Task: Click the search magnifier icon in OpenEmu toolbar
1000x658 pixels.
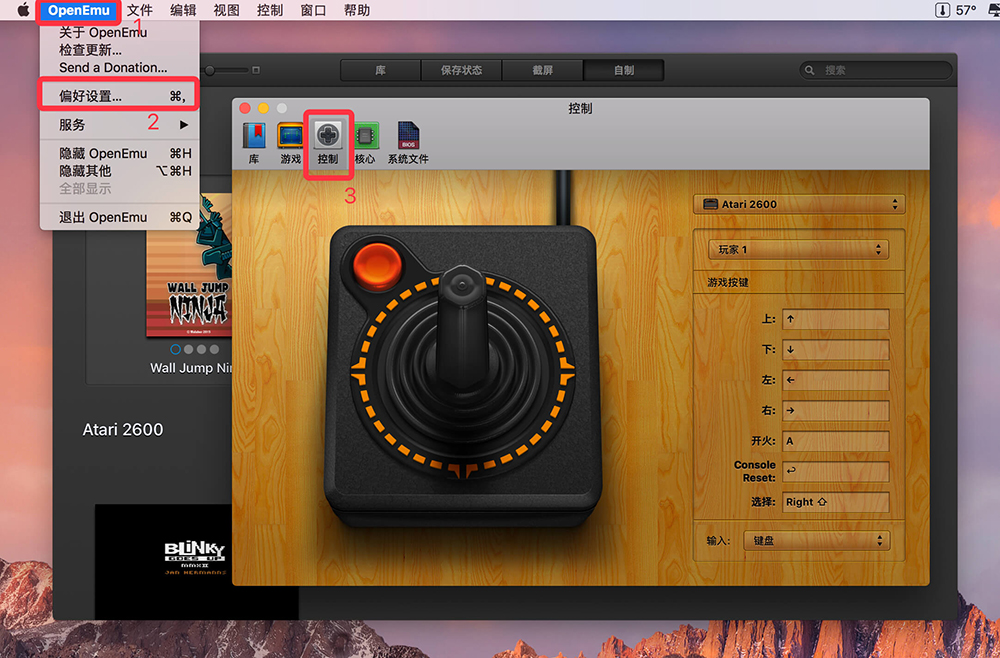Action: click(809, 70)
